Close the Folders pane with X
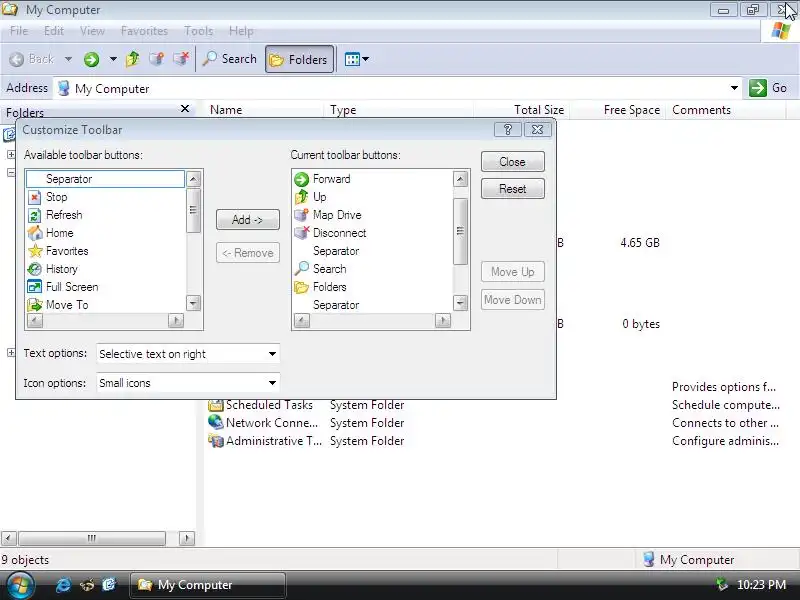 (x=185, y=109)
